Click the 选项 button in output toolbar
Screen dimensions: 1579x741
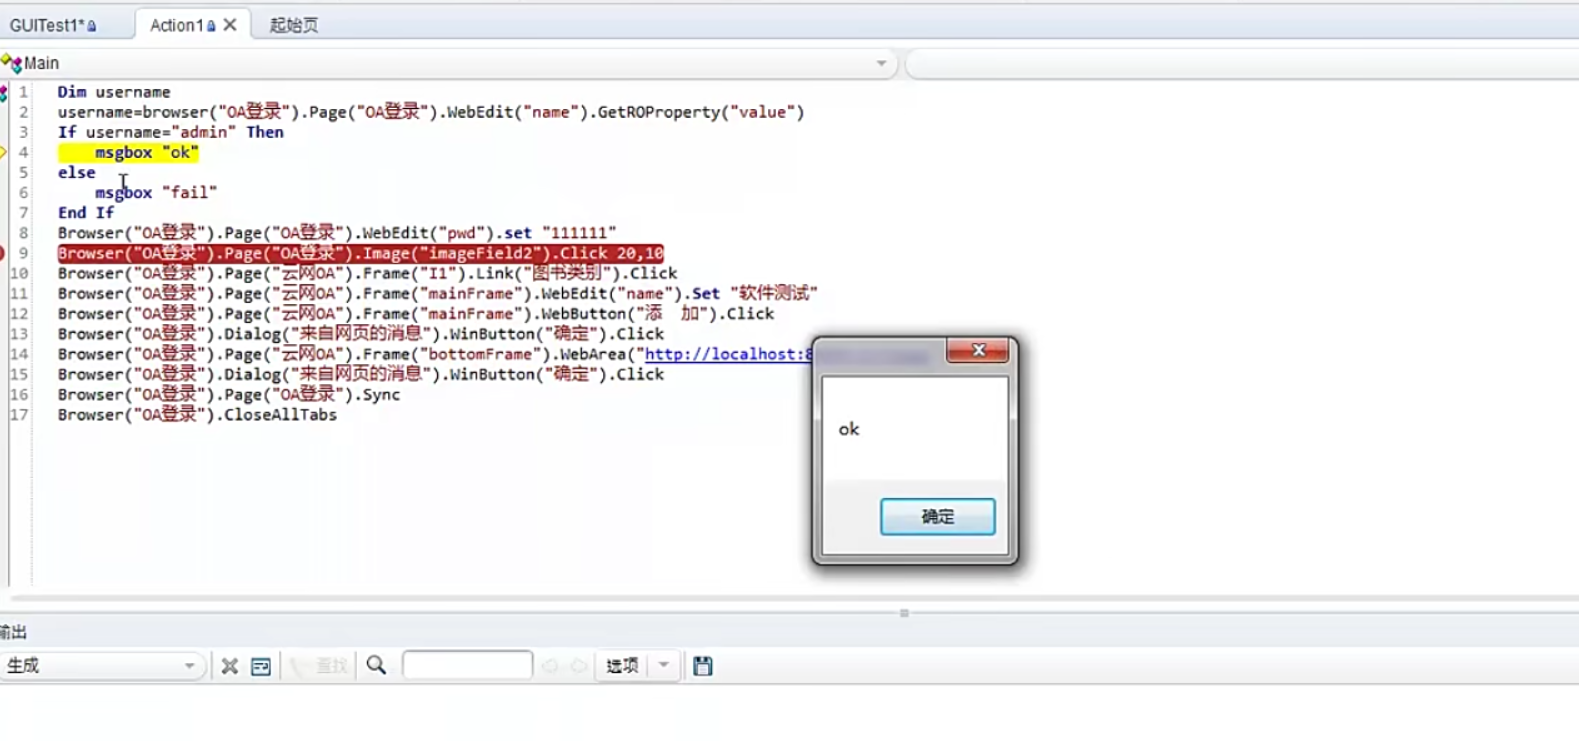[x=622, y=666]
